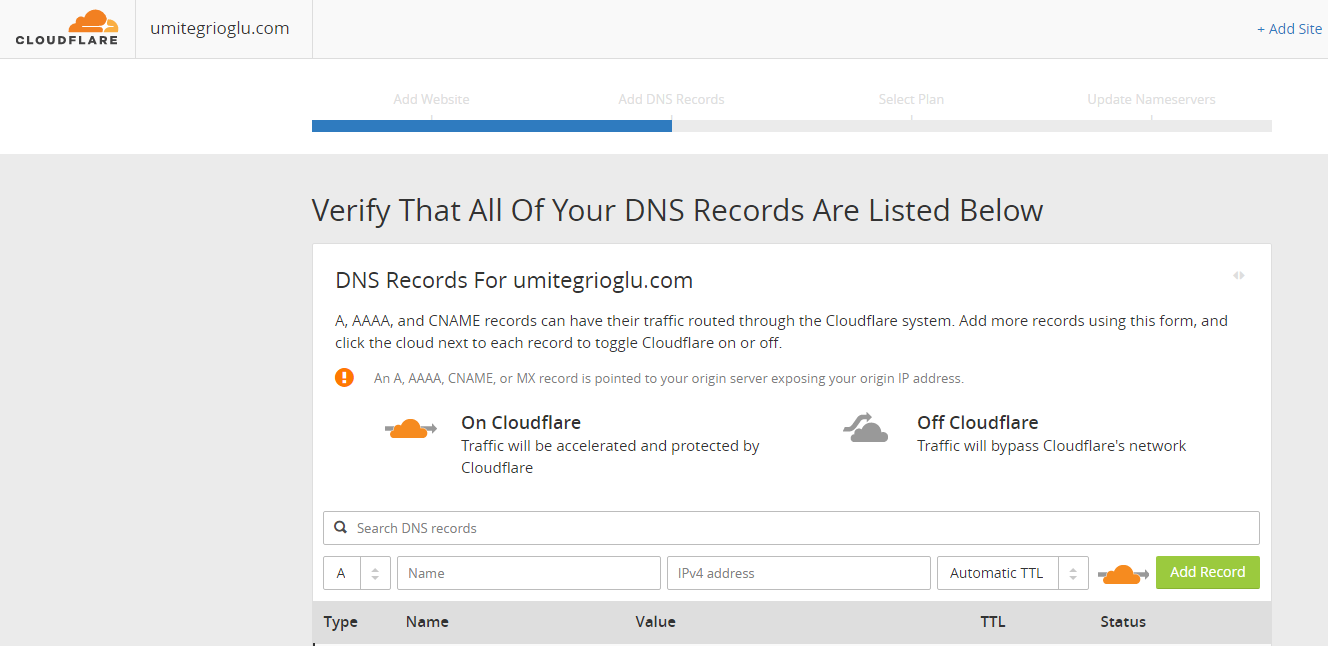Screen dimensions: 1328x646
Task: Click the 'On Cloudflare' label
Action: point(521,422)
